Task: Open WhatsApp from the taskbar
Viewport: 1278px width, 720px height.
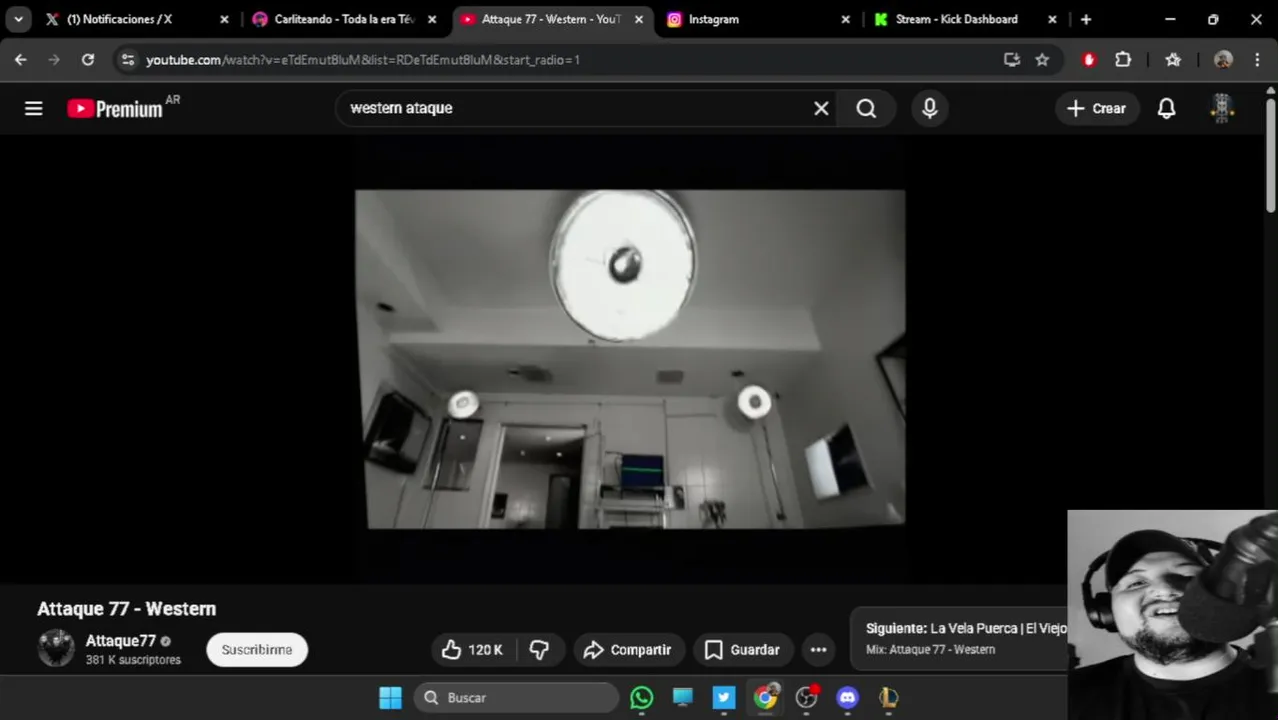Action: (x=642, y=698)
